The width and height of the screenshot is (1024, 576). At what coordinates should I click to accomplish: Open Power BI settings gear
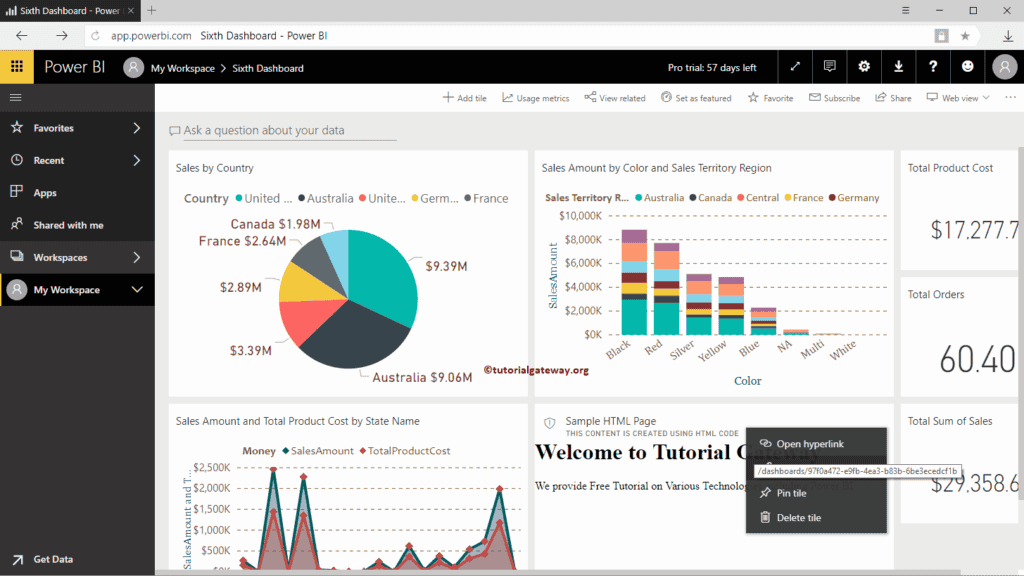tap(863, 67)
